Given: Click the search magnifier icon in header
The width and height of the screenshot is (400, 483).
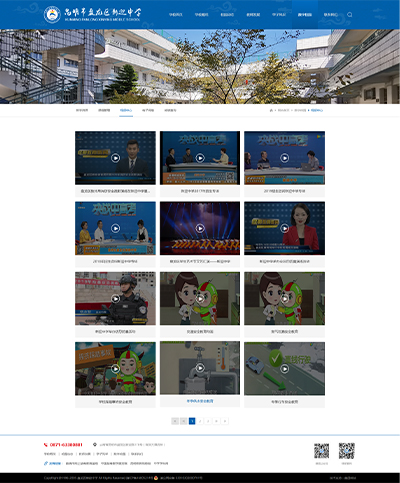Looking at the screenshot, I should [x=350, y=15].
